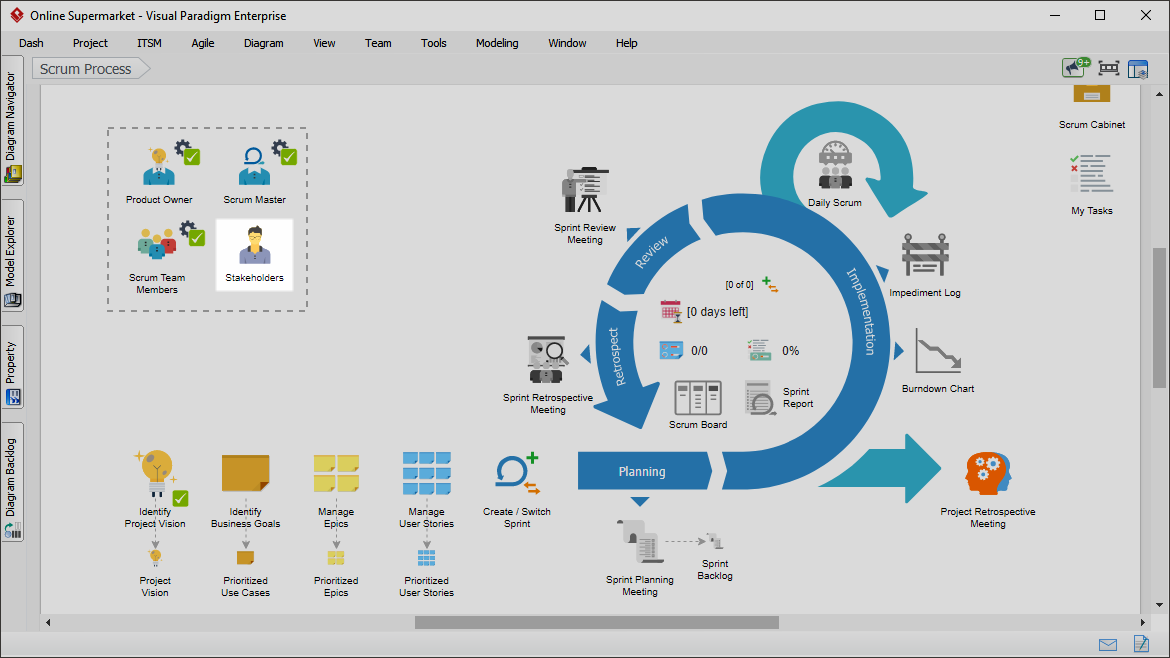Screen dimensions: 1170x658
Task: Select the Stakeholders person icon
Action: click(254, 246)
